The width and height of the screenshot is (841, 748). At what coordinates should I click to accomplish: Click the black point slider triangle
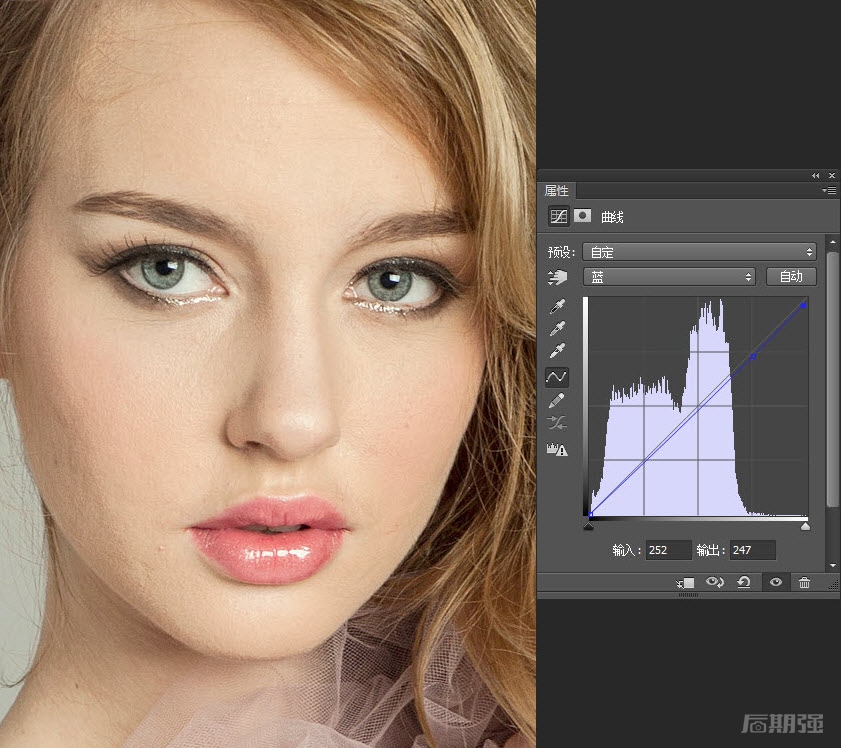click(588, 527)
